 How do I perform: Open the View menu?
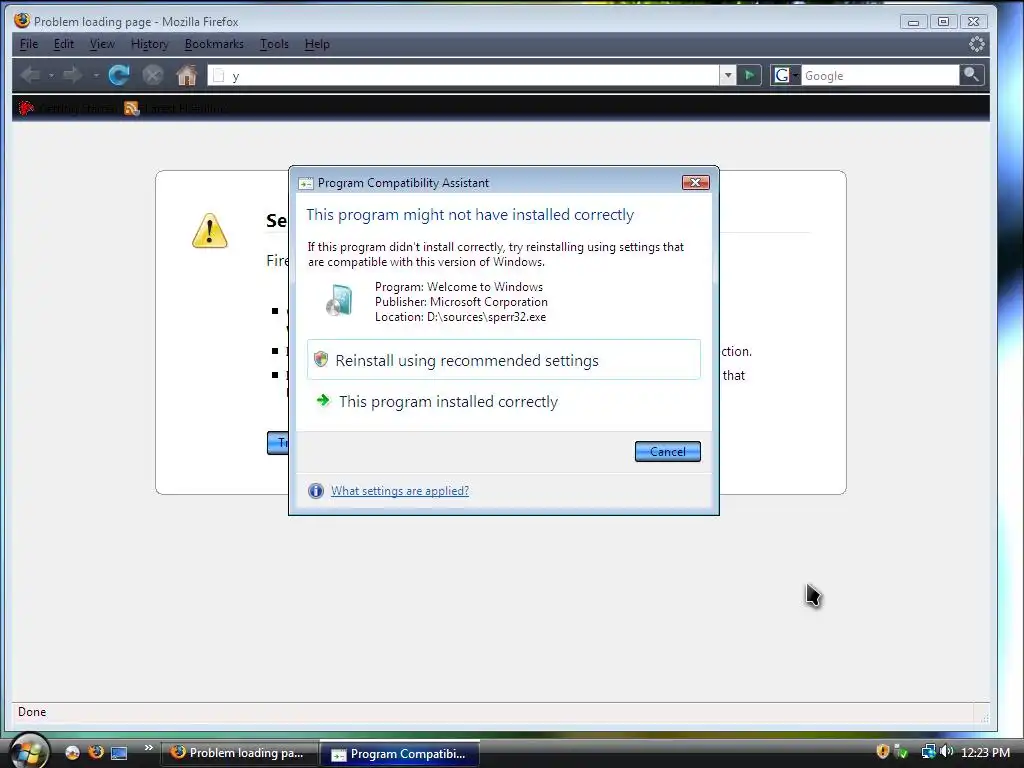pos(102,44)
